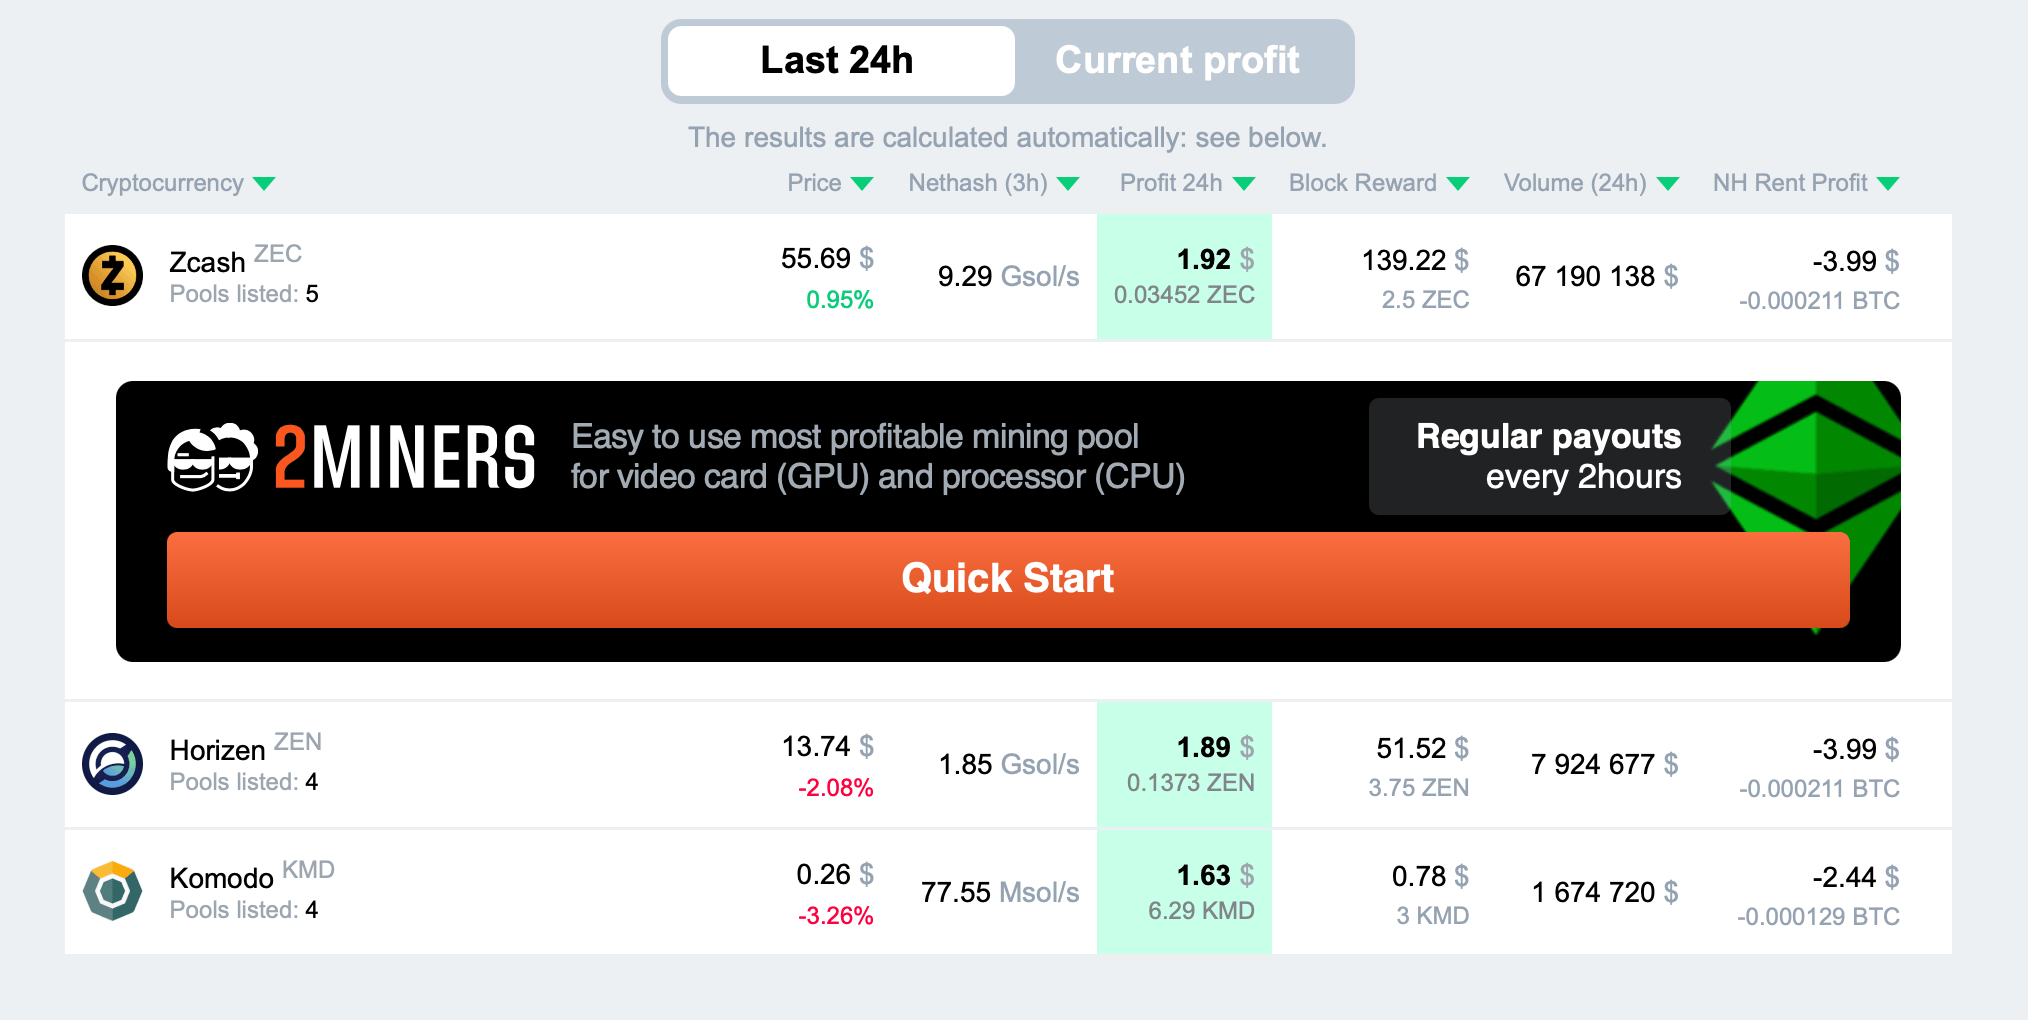Sort by NH Rent Profit arrow
This screenshot has width=2028, height=1020.
click(x=1888, y=184)
